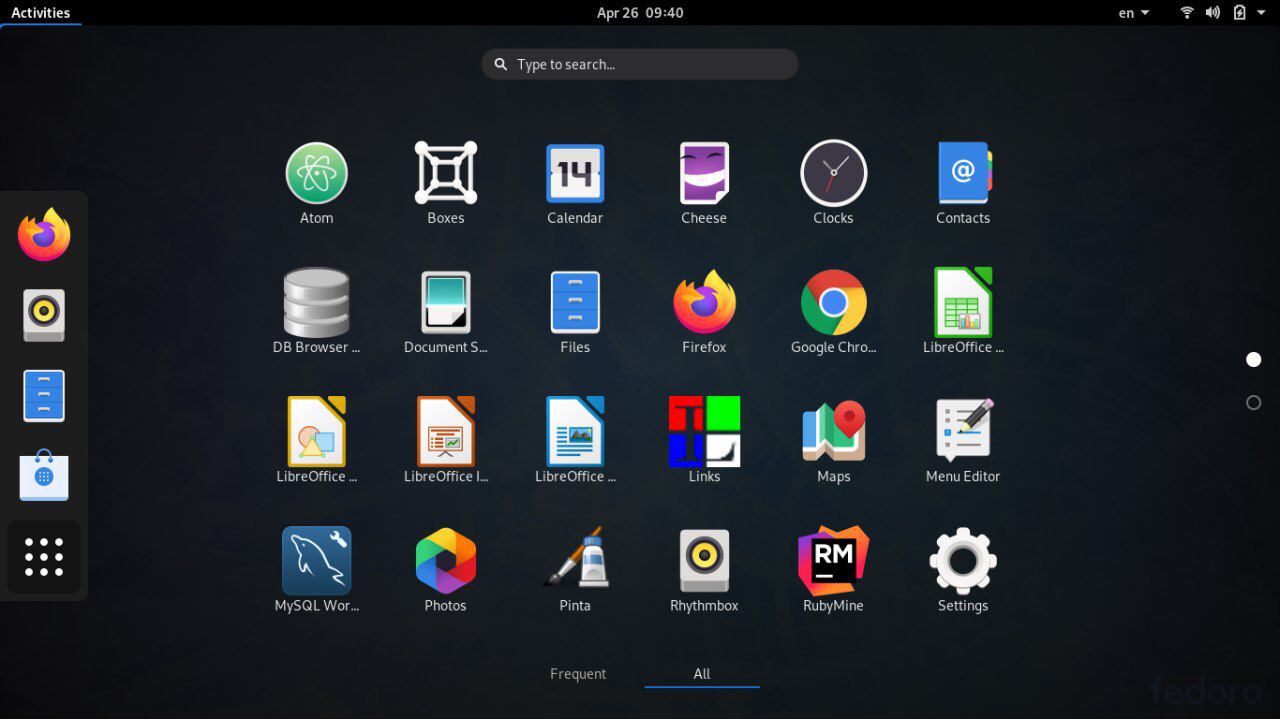Launch LibreOffice Writer
Screen dimensions: 1280x719
[x=574, y=441]
